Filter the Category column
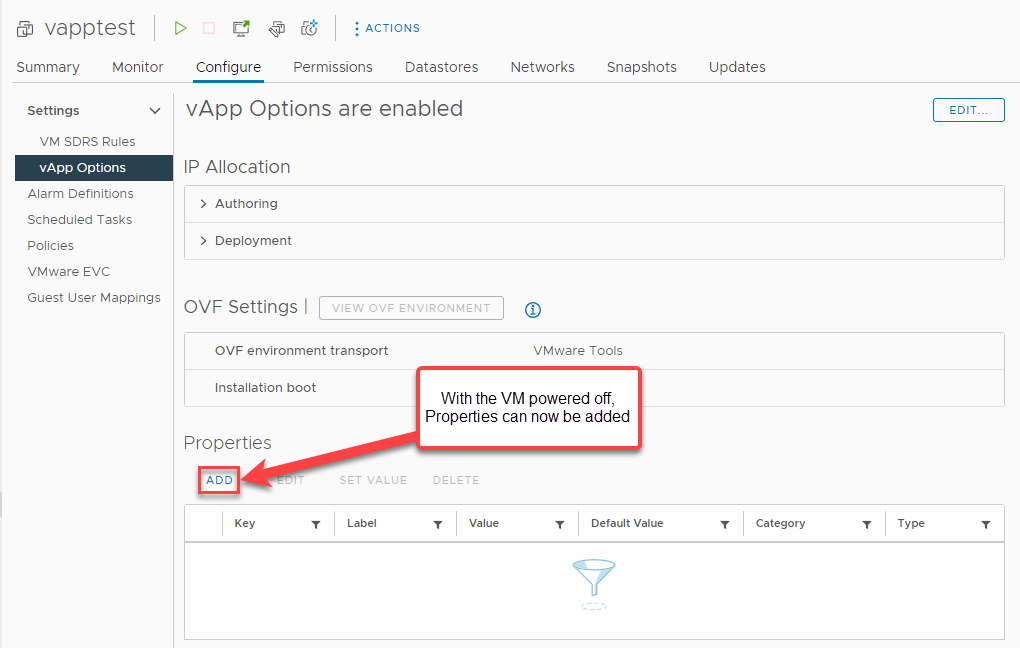The image size is (1020, 648). pos(867,524)
